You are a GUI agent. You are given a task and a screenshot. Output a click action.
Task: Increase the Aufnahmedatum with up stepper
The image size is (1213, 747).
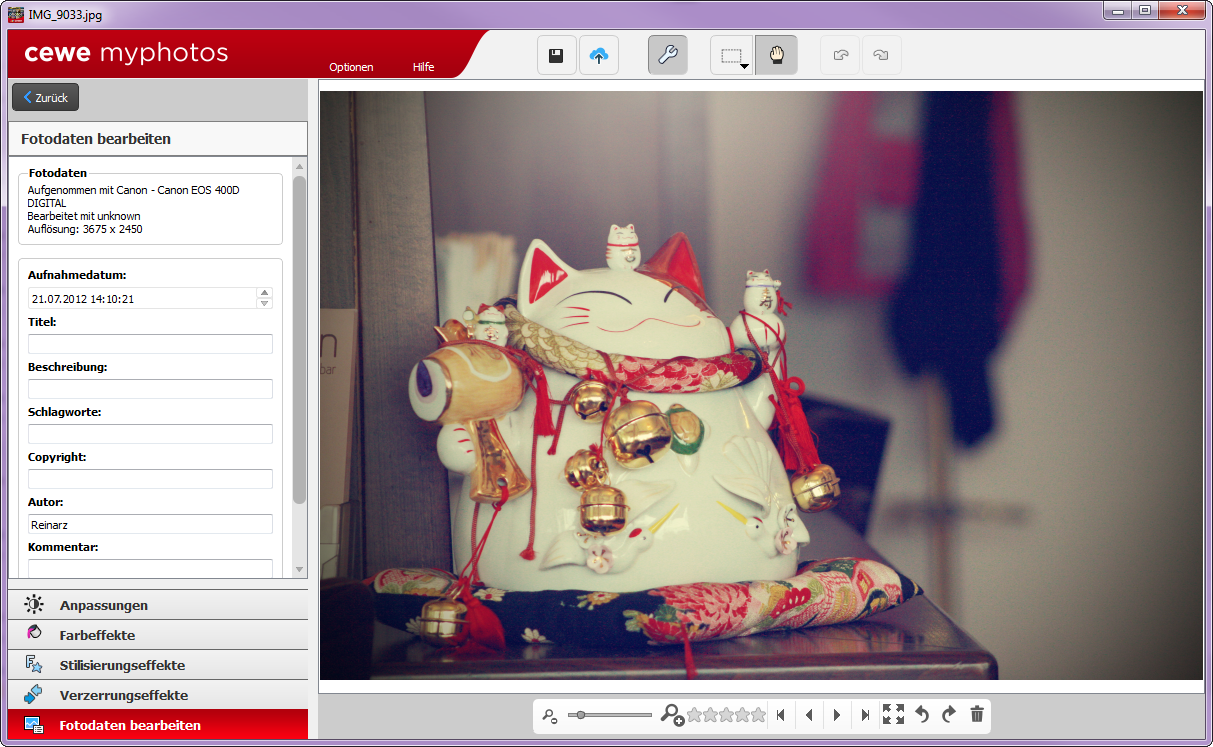[265, 293]
